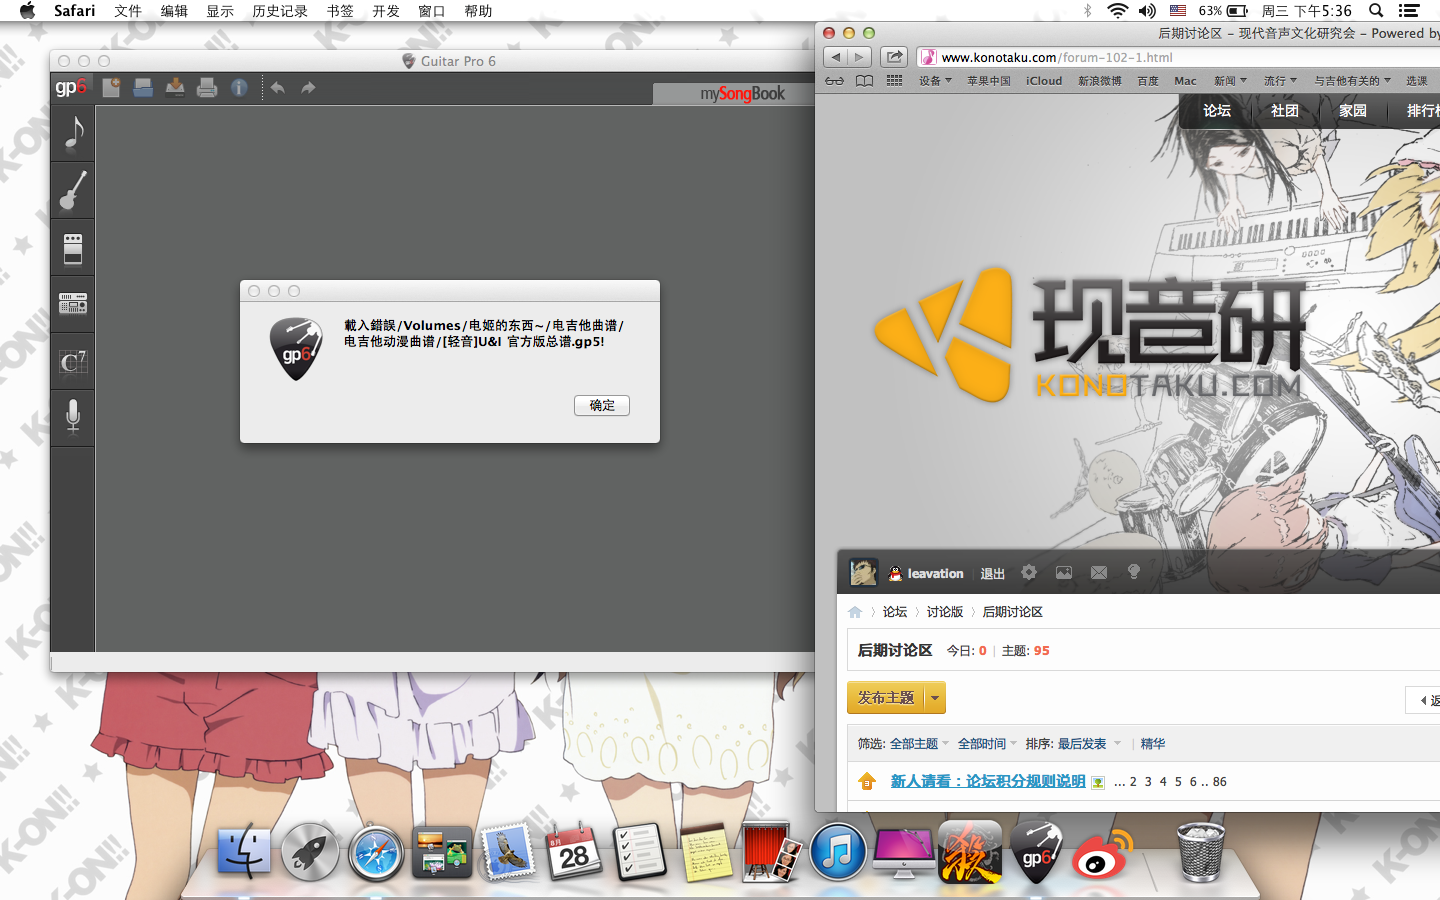This screenshot has height=900, width=1440.
Task: Show Top Sites grid icon
Action: pos(894,81)
